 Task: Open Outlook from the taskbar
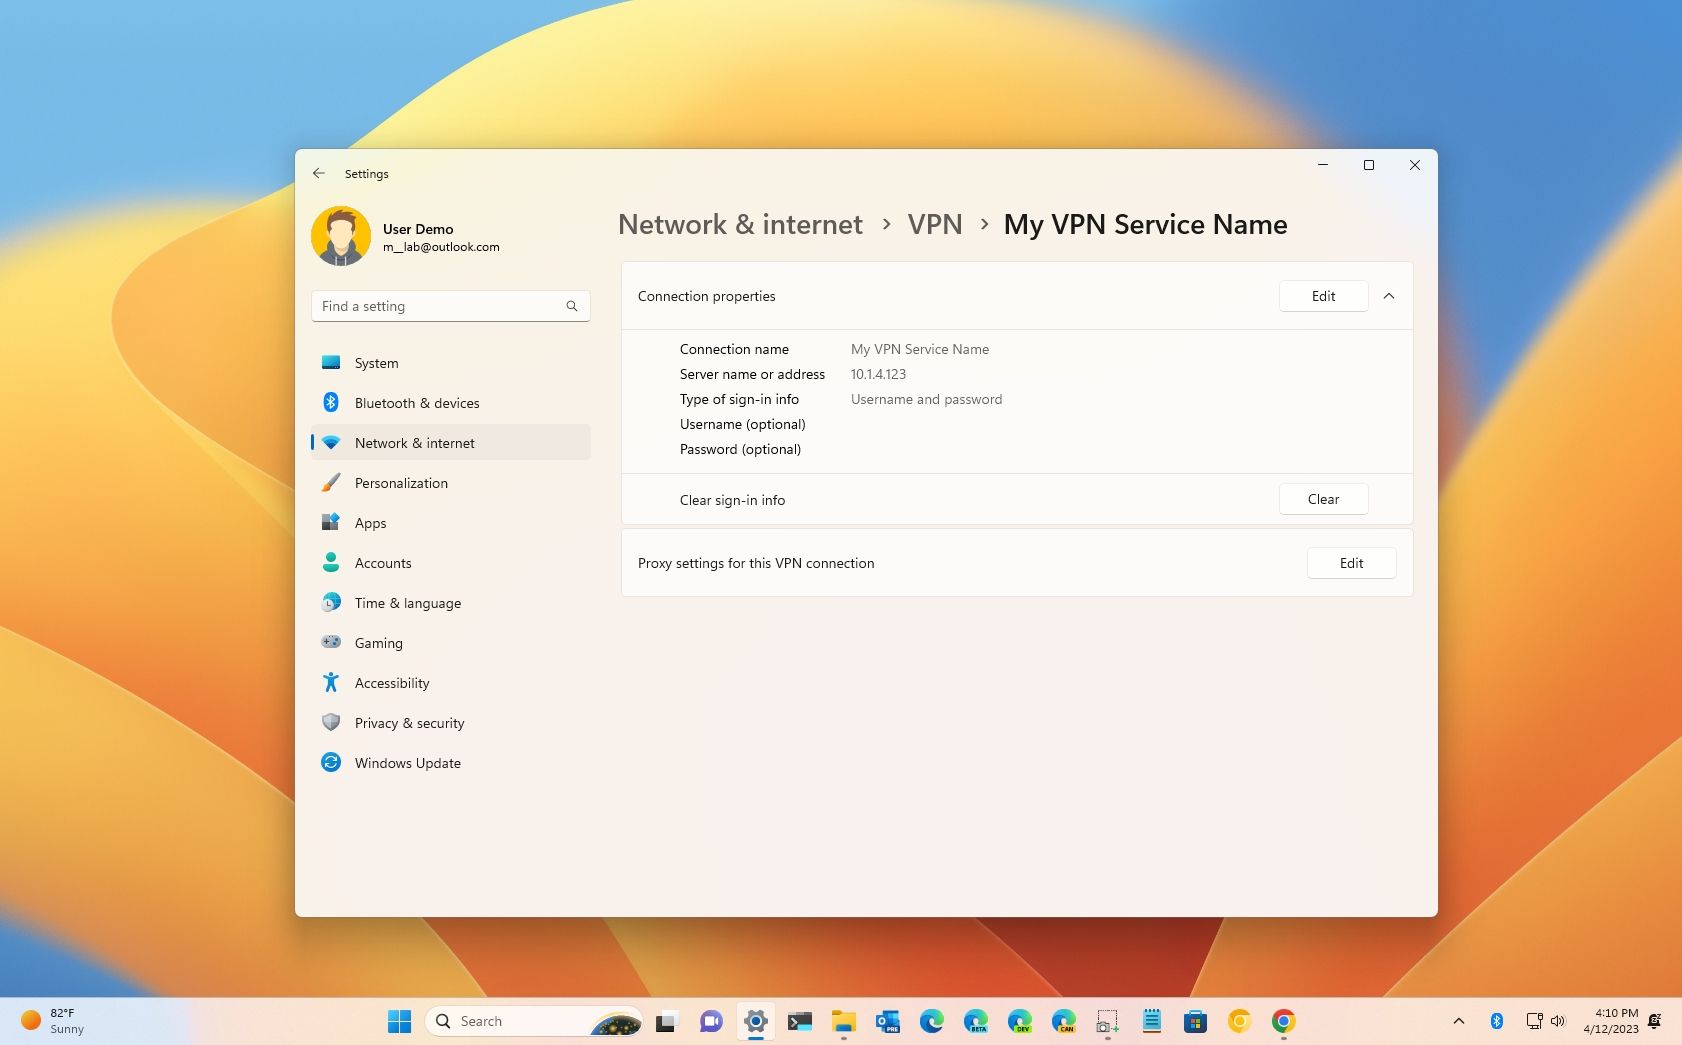pos(888,1021)
